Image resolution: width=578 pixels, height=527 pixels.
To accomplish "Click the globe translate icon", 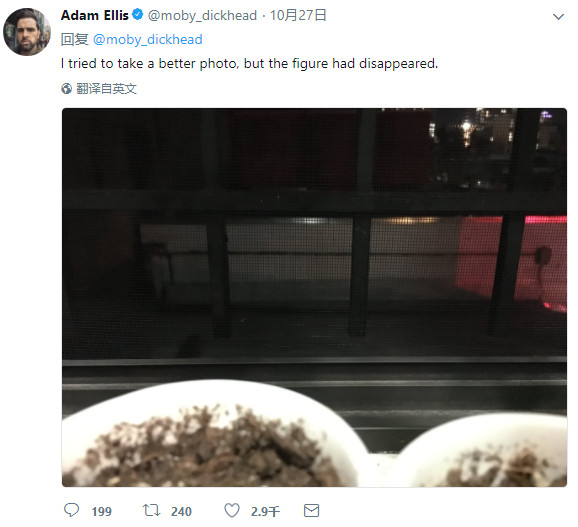I will pyautogui.click(x=67, y=88).
